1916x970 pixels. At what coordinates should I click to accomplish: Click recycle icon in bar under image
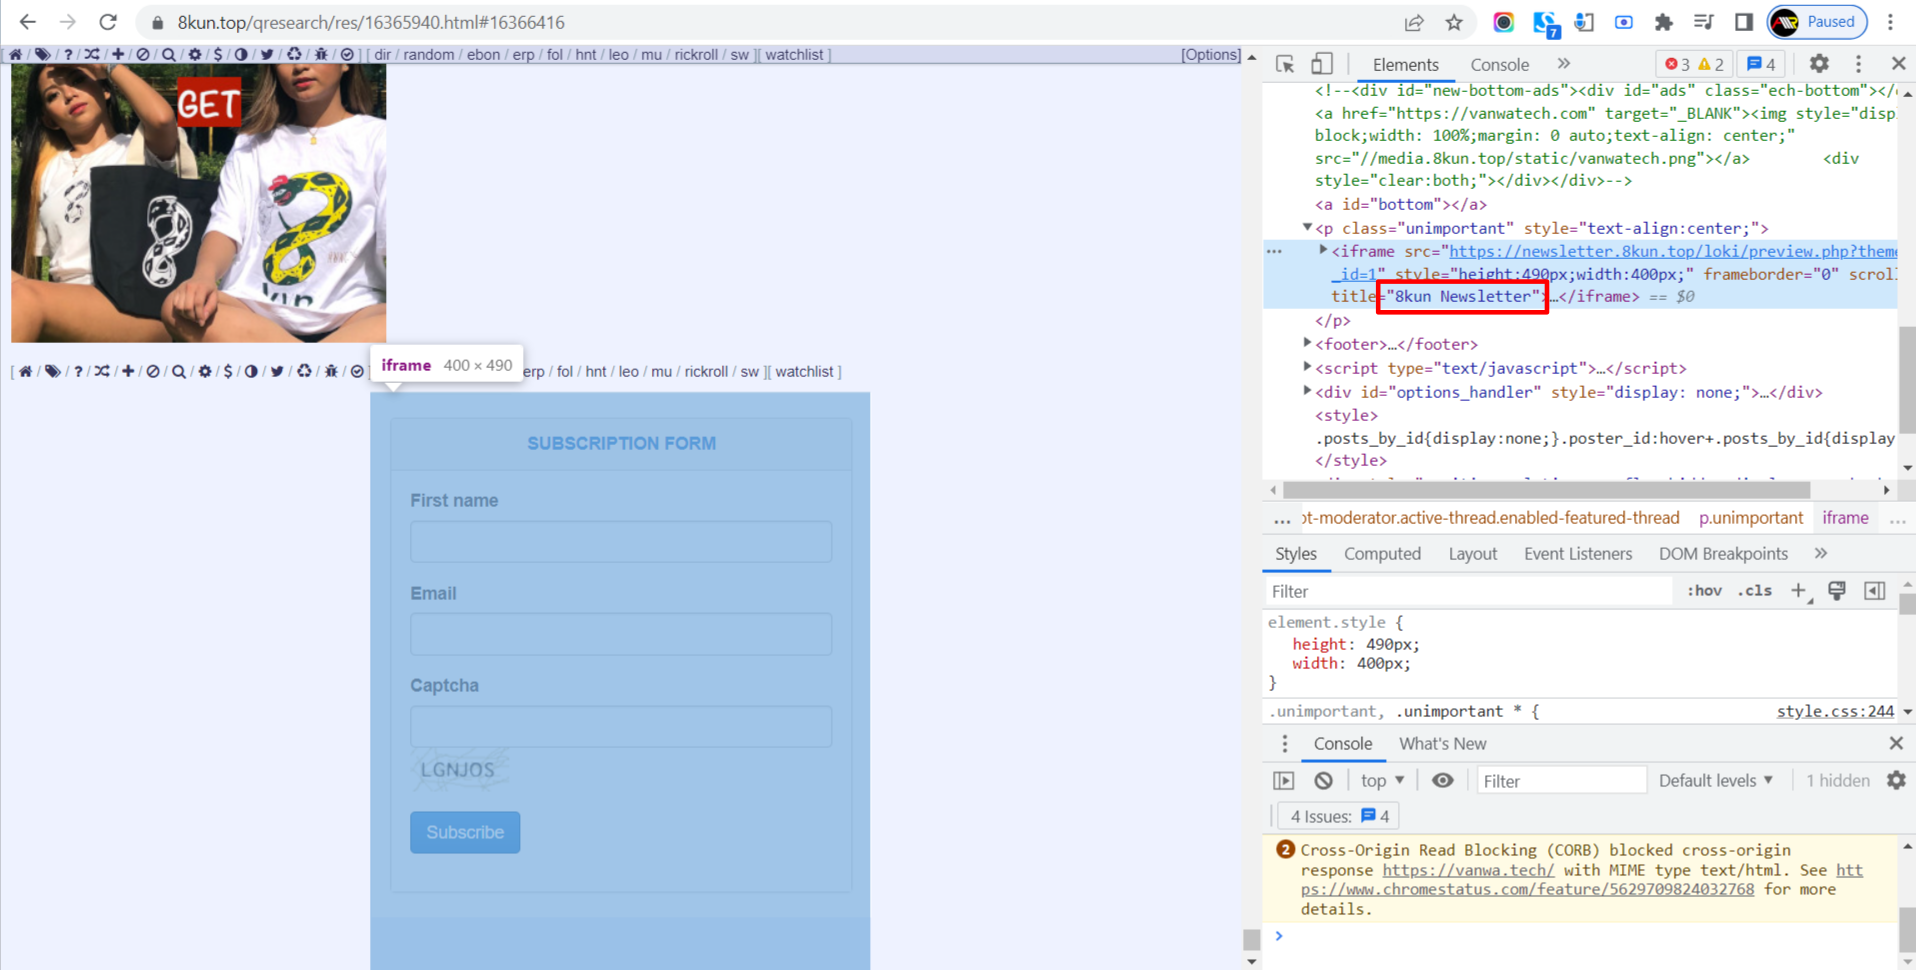click(x=304, y=372)
